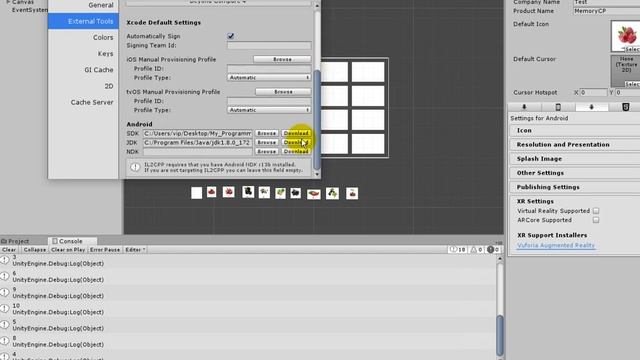Click the JDK path field
Image resolution: width=640 pixels, height=360 pixels.
[x=198, y=142]
